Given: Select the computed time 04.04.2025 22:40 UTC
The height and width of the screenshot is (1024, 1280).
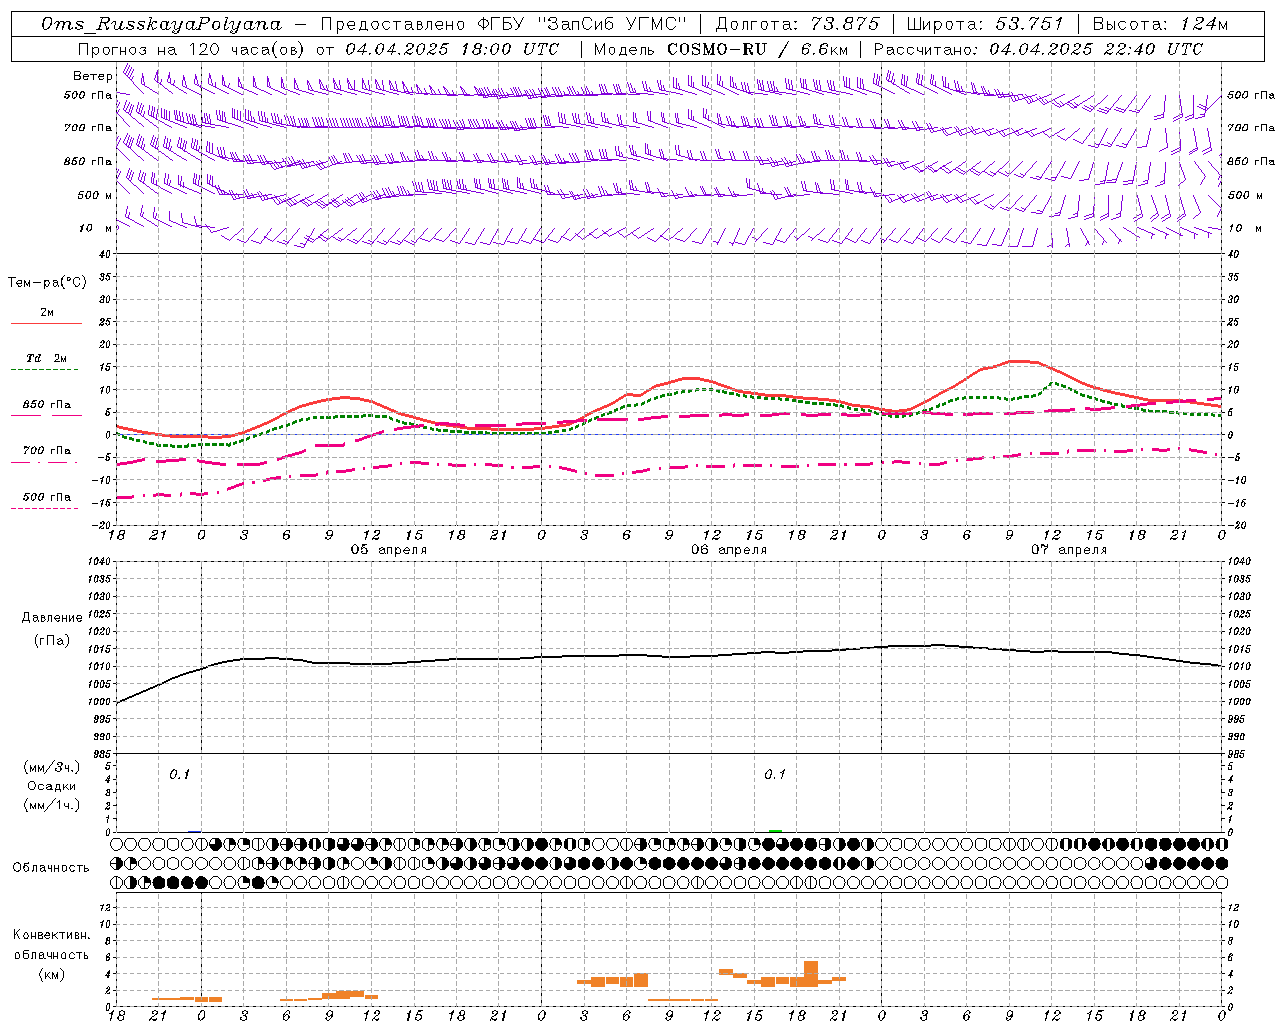Looking at the screenshot, I should (x=1096, y=49).
